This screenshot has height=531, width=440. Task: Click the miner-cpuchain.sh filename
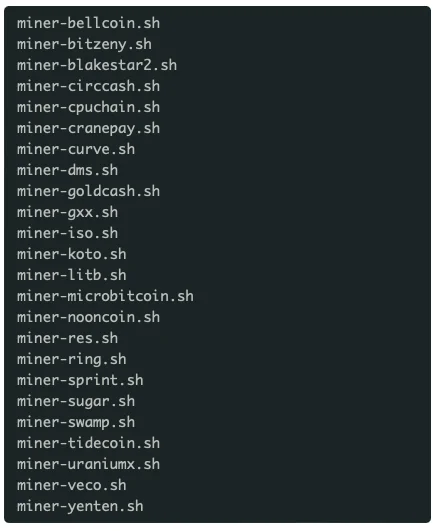88,108
